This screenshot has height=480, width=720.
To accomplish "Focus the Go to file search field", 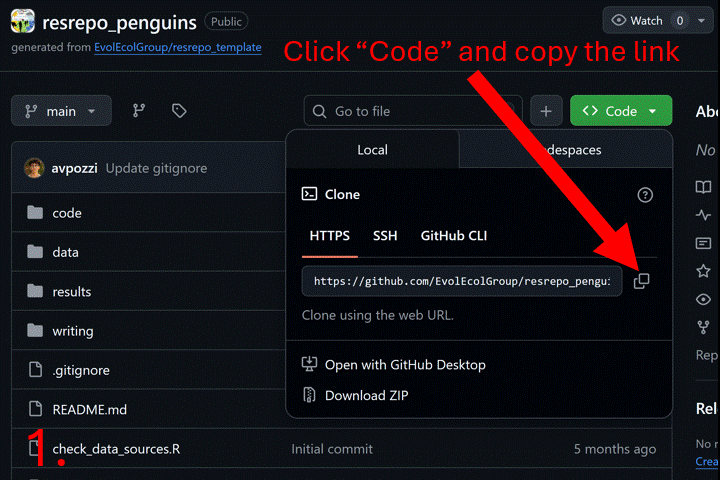I will coord(413,111).
